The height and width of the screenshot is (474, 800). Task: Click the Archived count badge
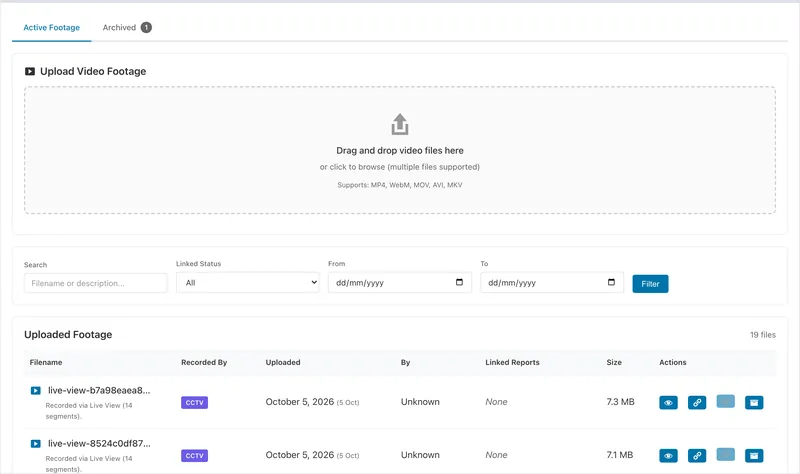(x=146, y=28)
